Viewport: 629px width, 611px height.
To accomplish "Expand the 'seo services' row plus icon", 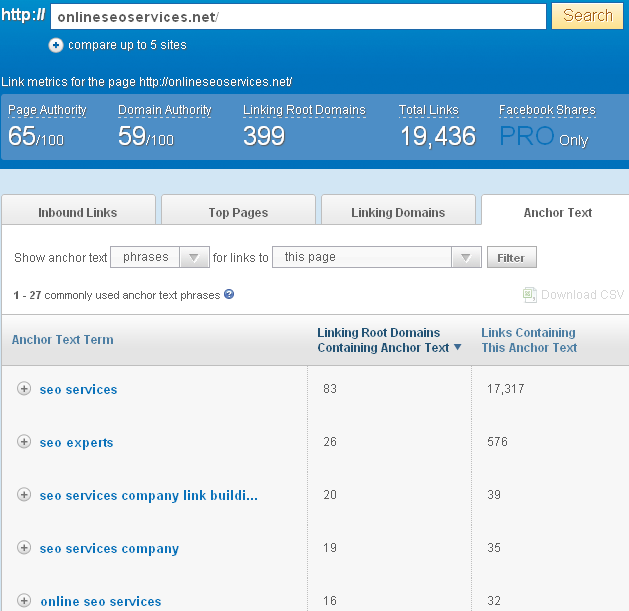I will [x=24, y=389].
